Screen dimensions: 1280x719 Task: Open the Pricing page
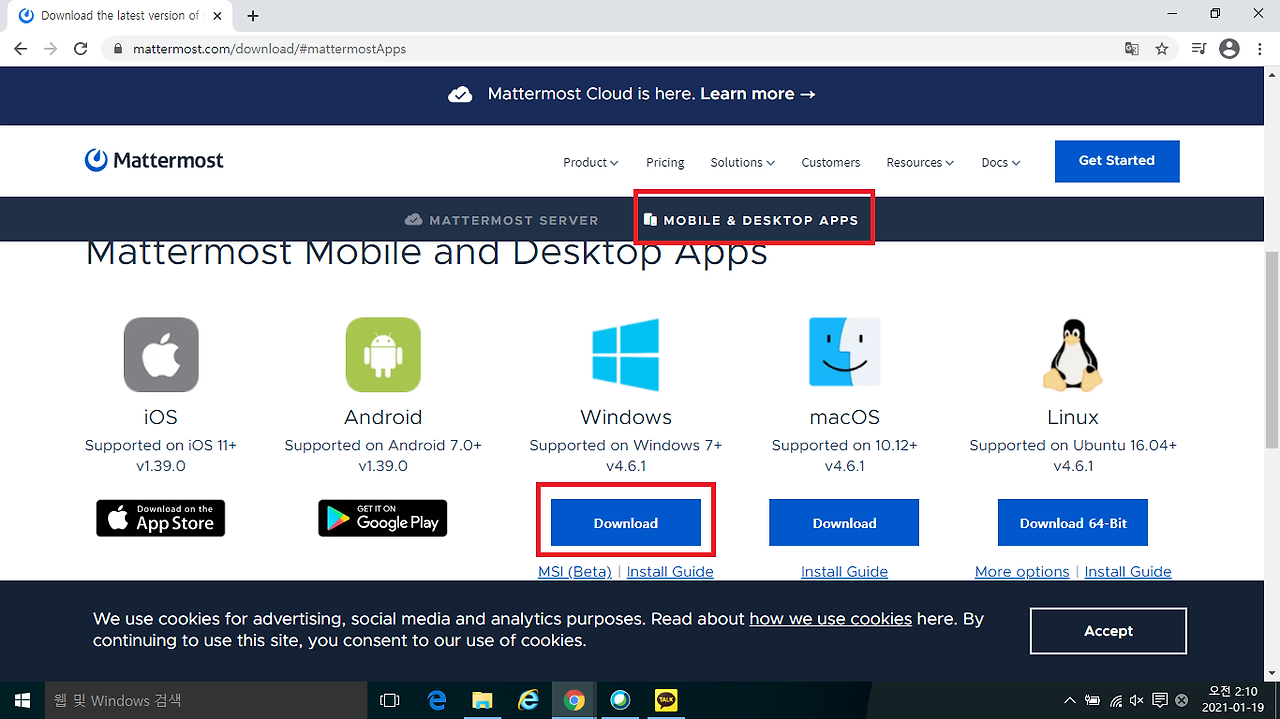[x=665, y=162]
